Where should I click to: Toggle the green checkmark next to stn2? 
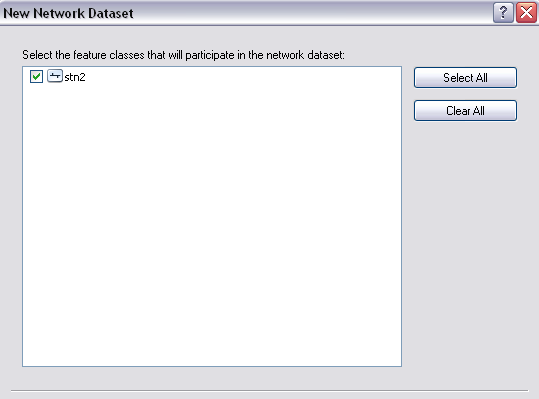[36, 76]
